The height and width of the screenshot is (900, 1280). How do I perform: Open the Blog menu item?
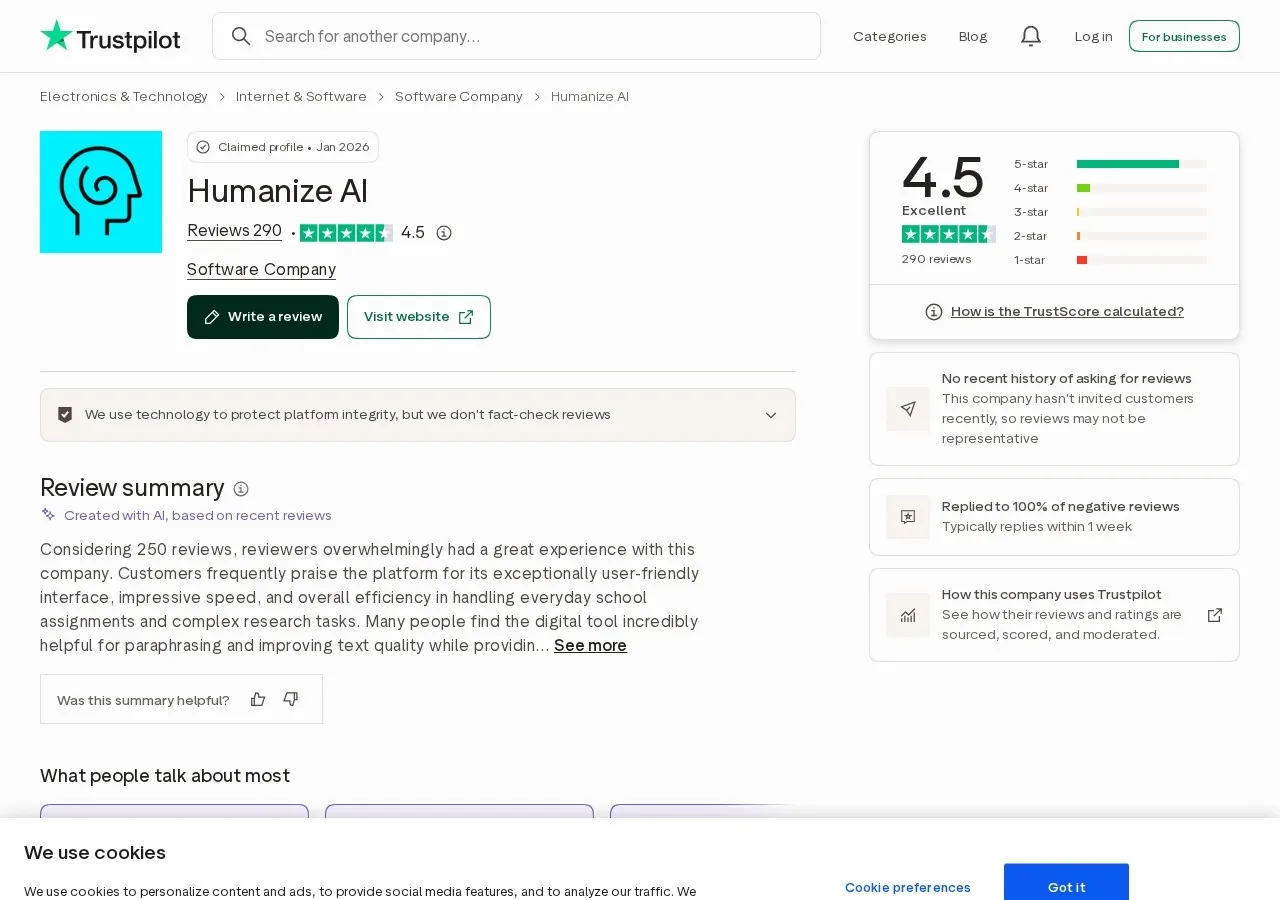click(973, 36)
